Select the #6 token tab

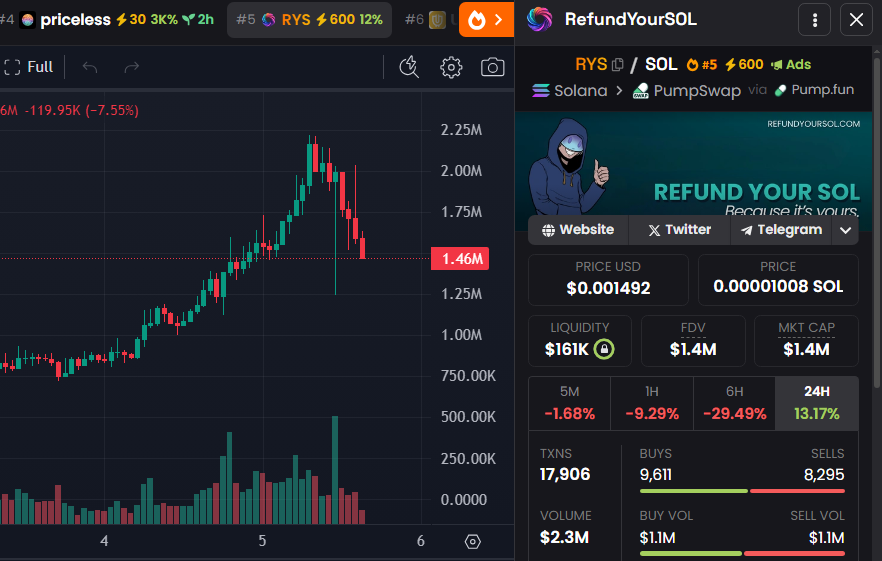(430, 20)
